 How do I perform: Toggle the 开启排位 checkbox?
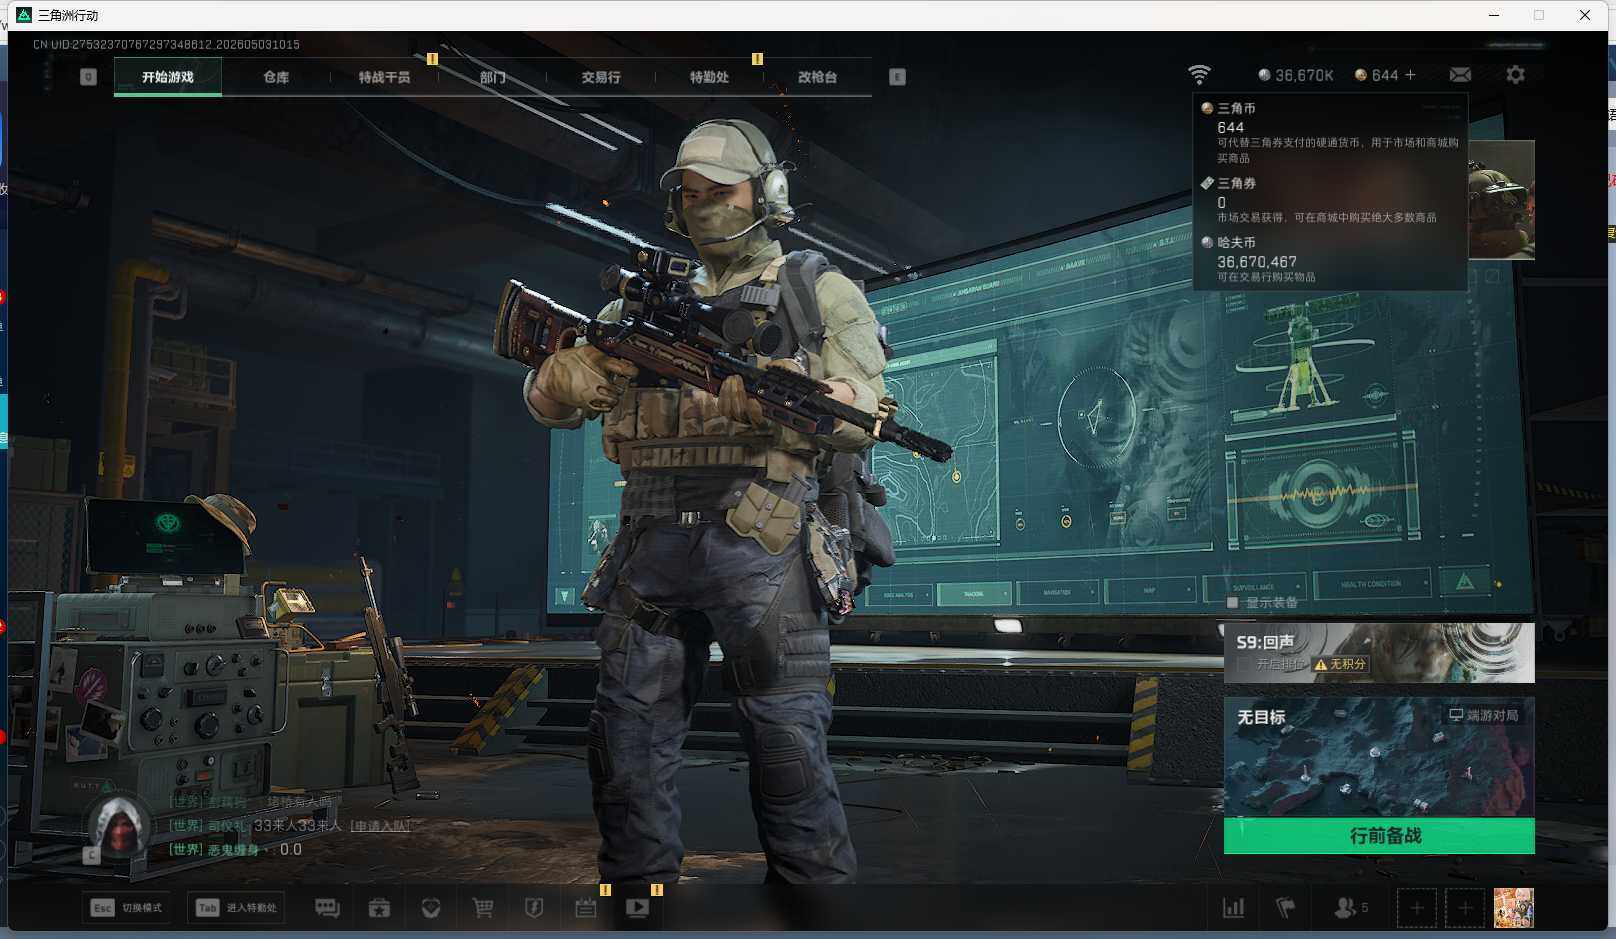(1243, 664)
